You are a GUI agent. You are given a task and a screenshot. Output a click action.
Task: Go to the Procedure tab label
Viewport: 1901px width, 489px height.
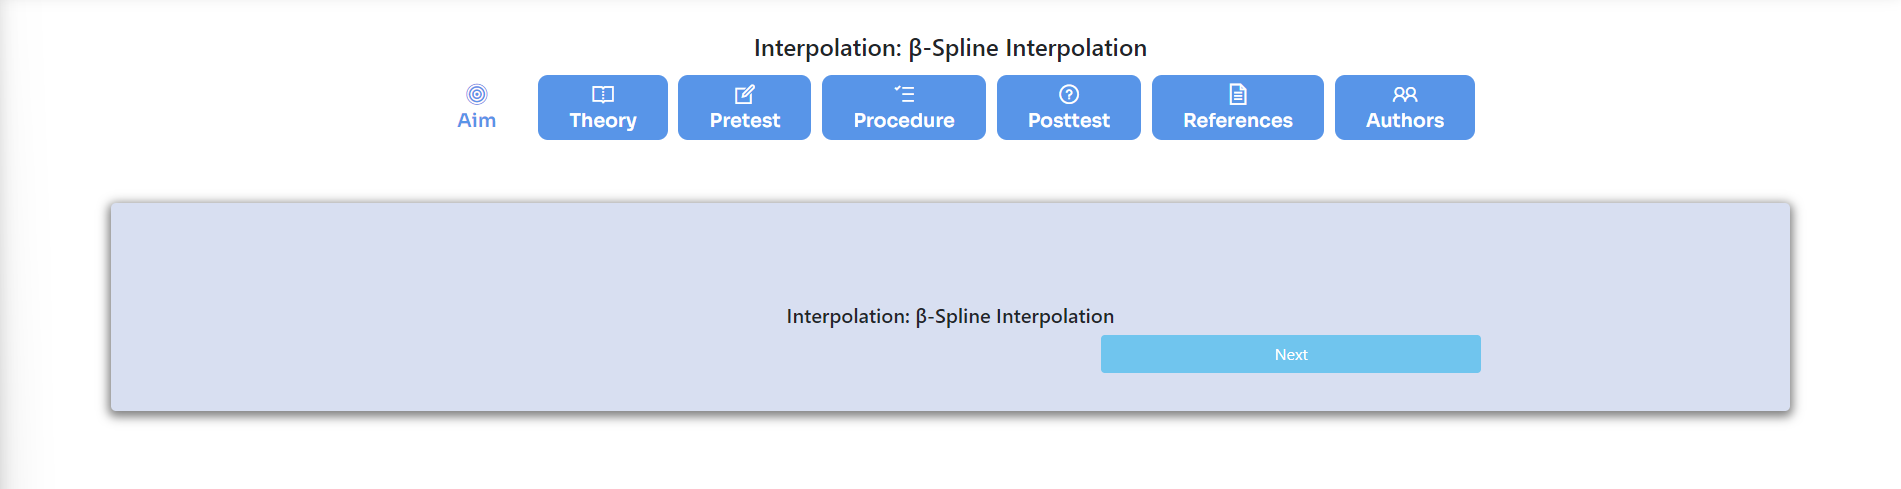[x=904, y=121]
